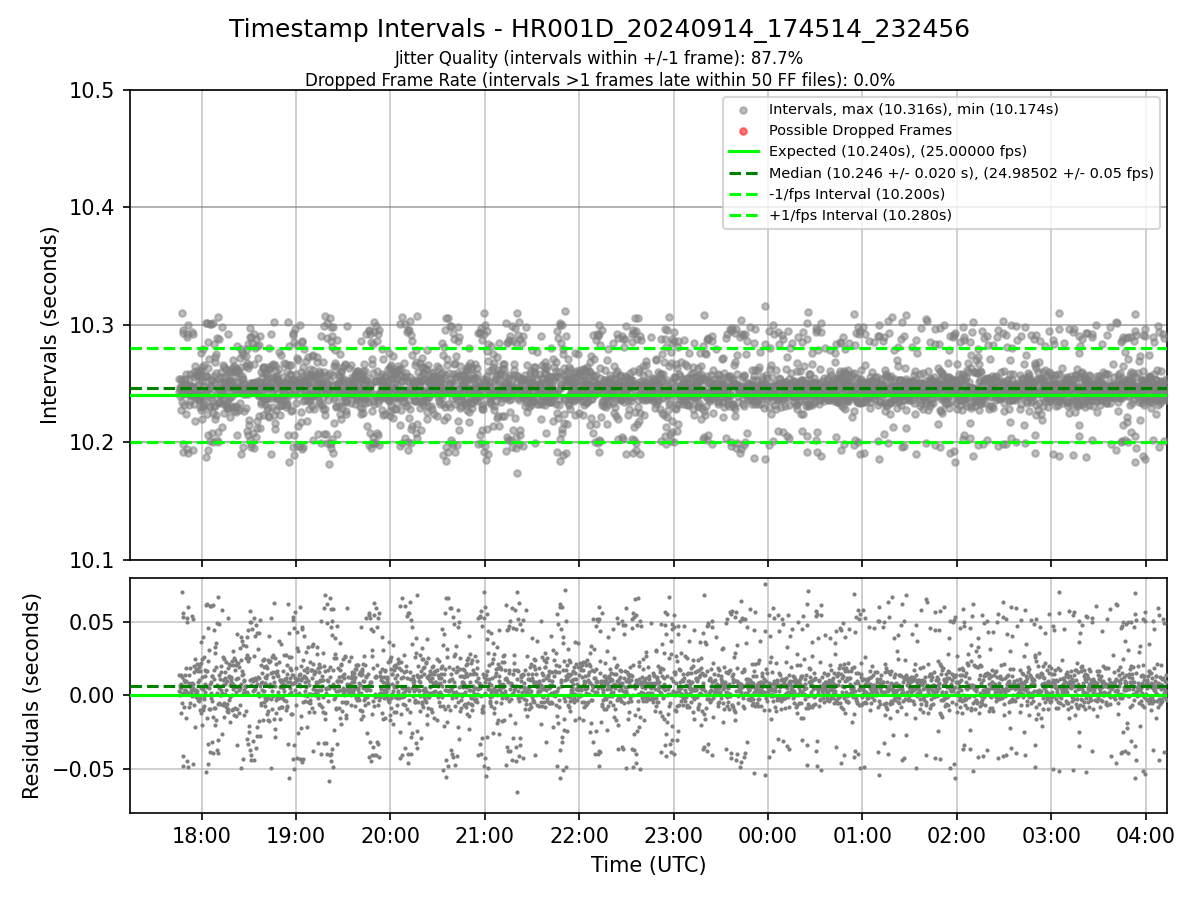Click the 00:00 time tick label
Viewport: 1200px width, 900px height.
click(x=767, y=835)
